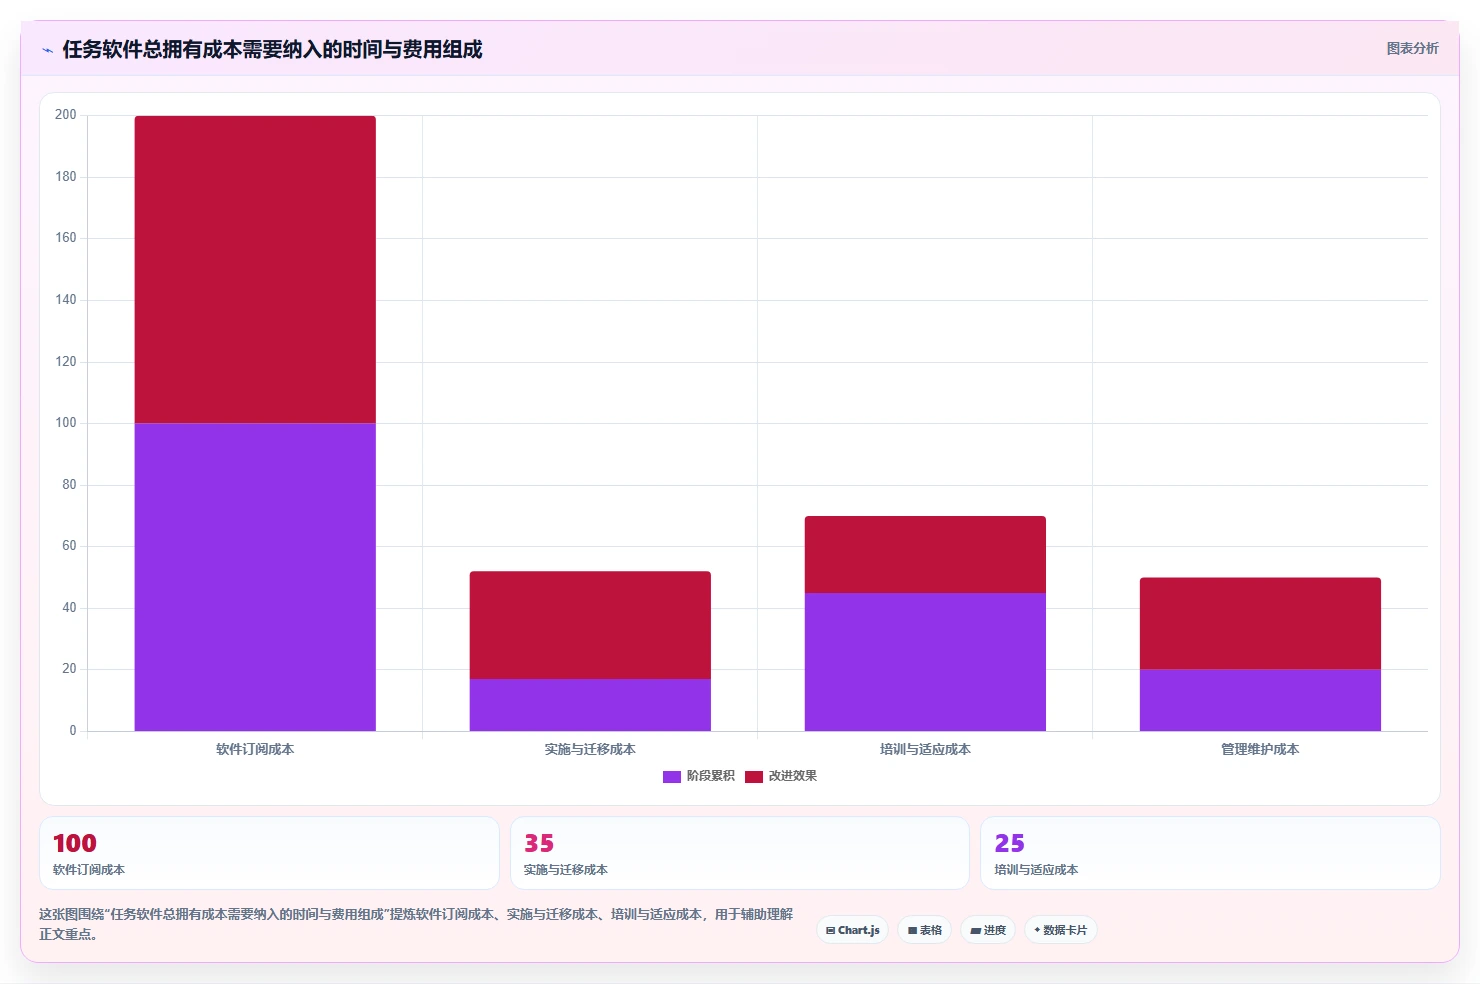Click the 软件订阅成本 x-axis label
The image size is (1480, 984).
click(x=255, y=749)
